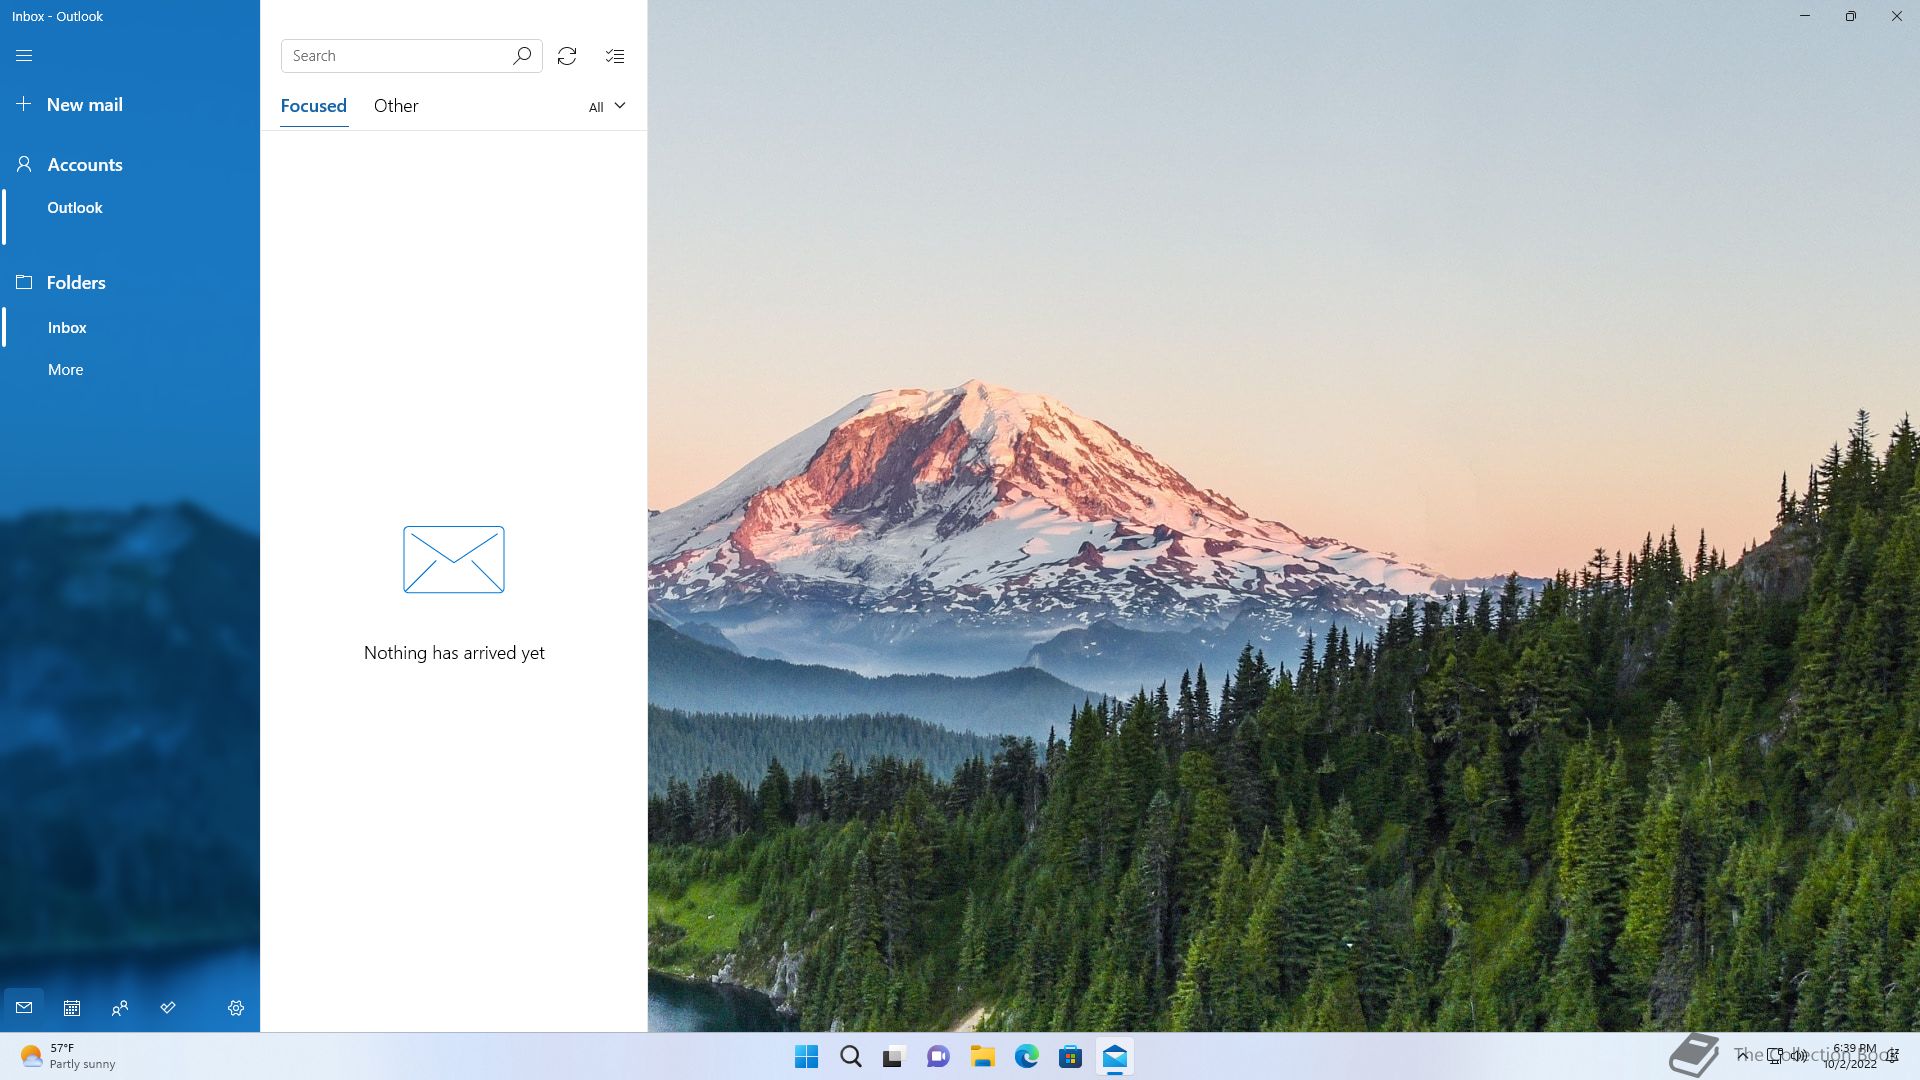Screen dimensions: 1920x1080
Task: Select the Inbox folder
Action: tap(67, 328)
